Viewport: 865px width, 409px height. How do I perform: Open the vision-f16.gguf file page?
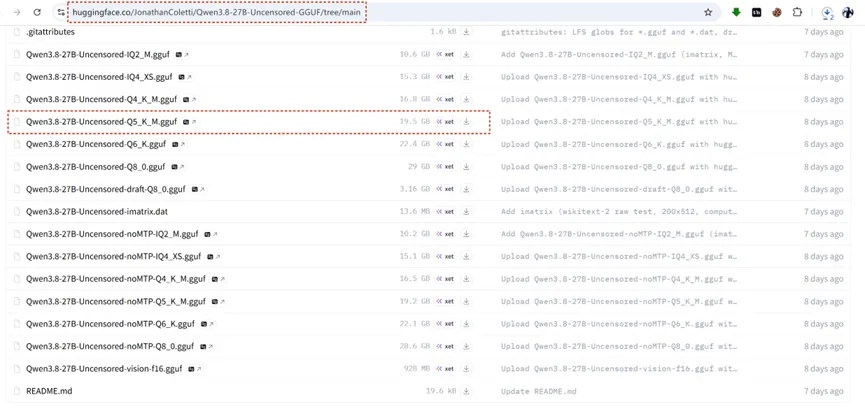tap(104, 369)
